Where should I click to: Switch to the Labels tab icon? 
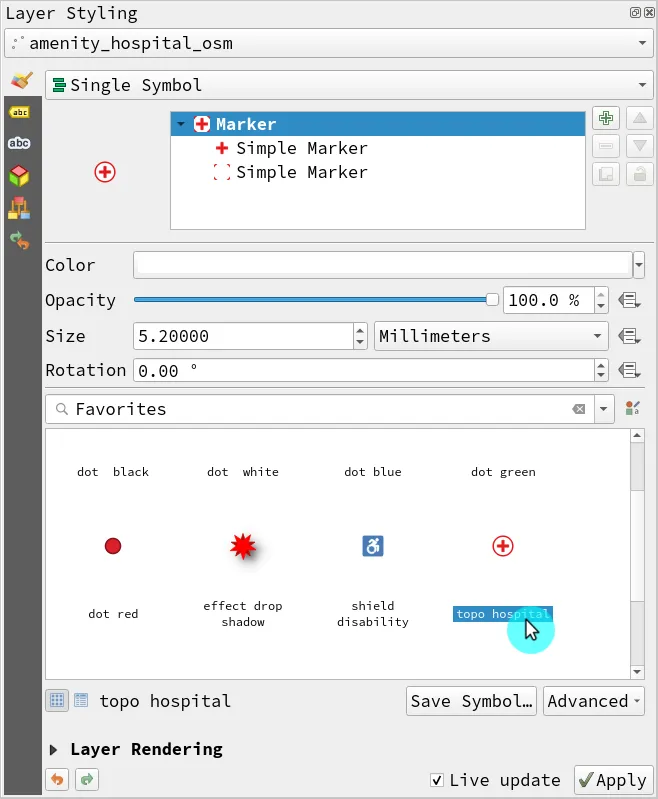point(19,113)
